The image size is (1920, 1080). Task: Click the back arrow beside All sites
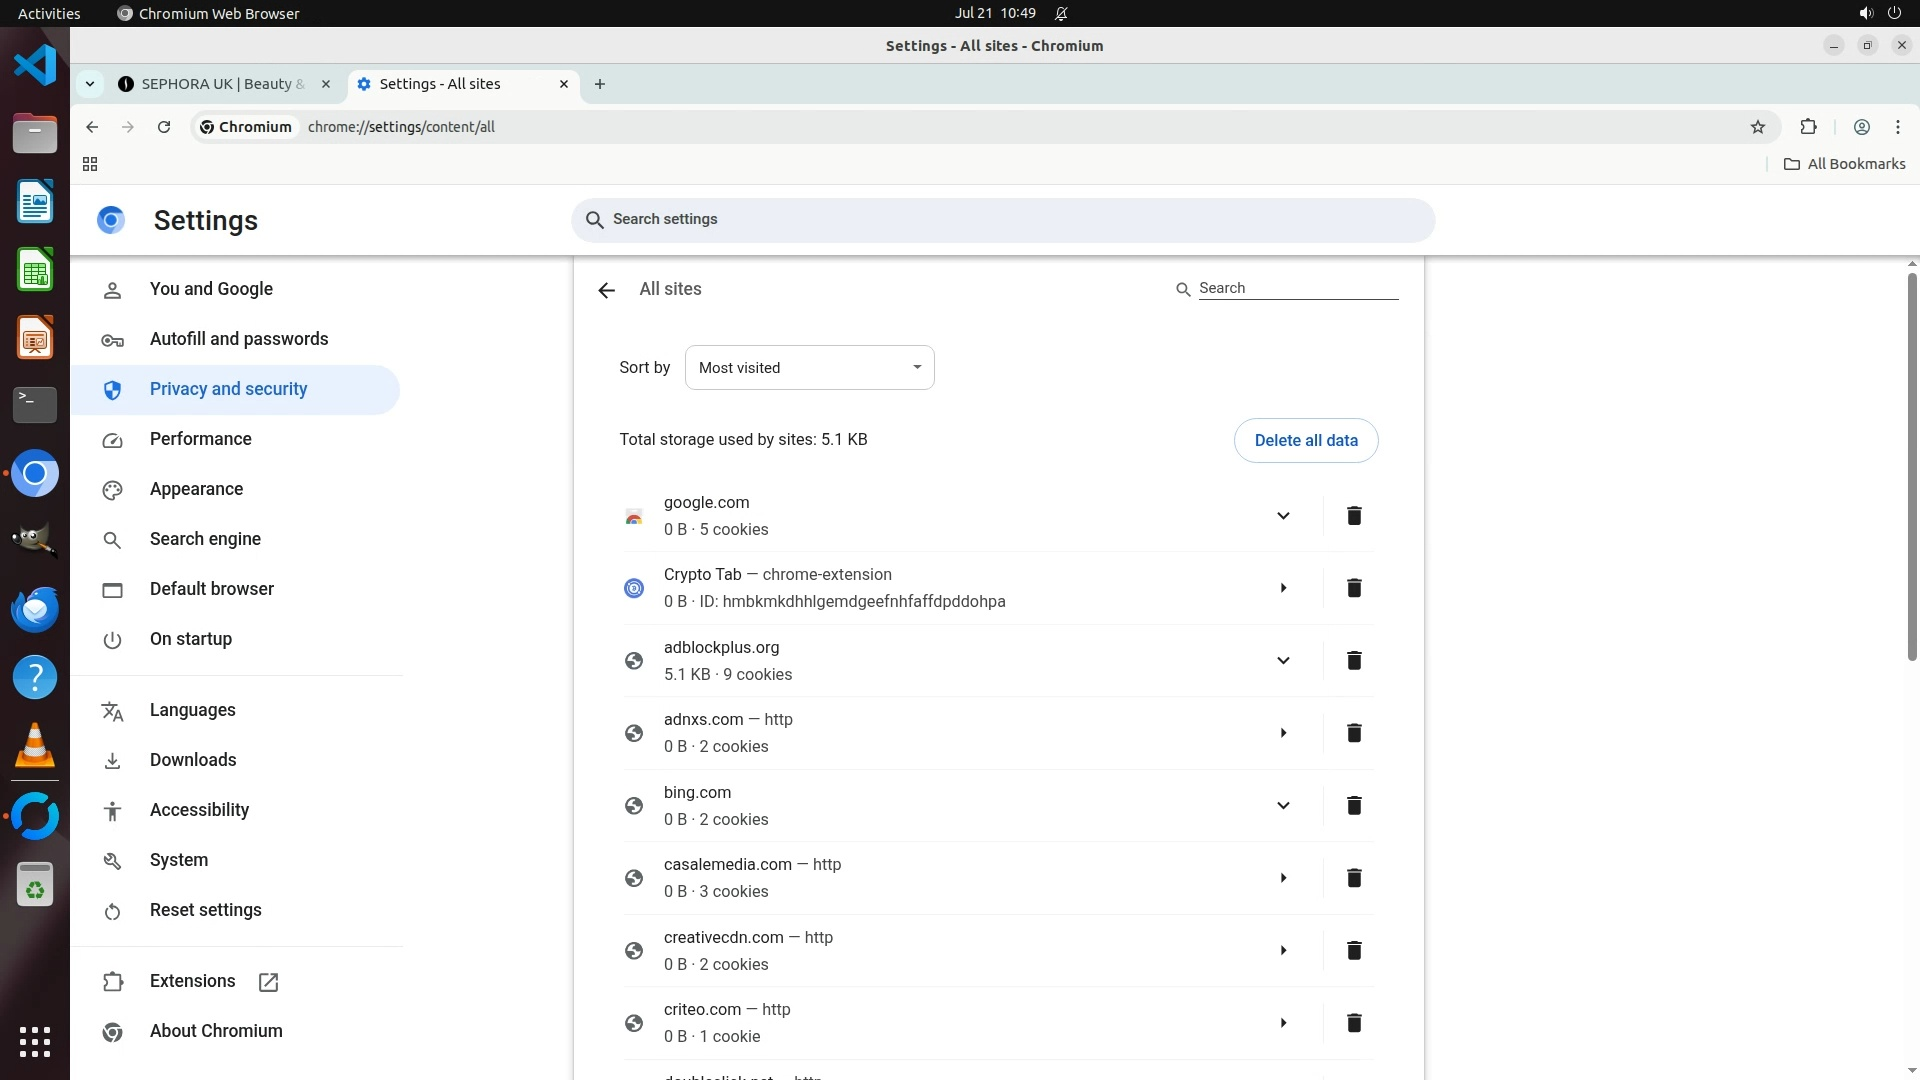(x=606, y=290)
